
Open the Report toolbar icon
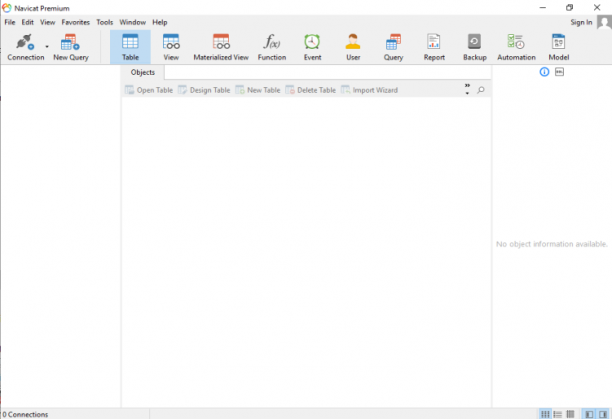coord(434,47)
